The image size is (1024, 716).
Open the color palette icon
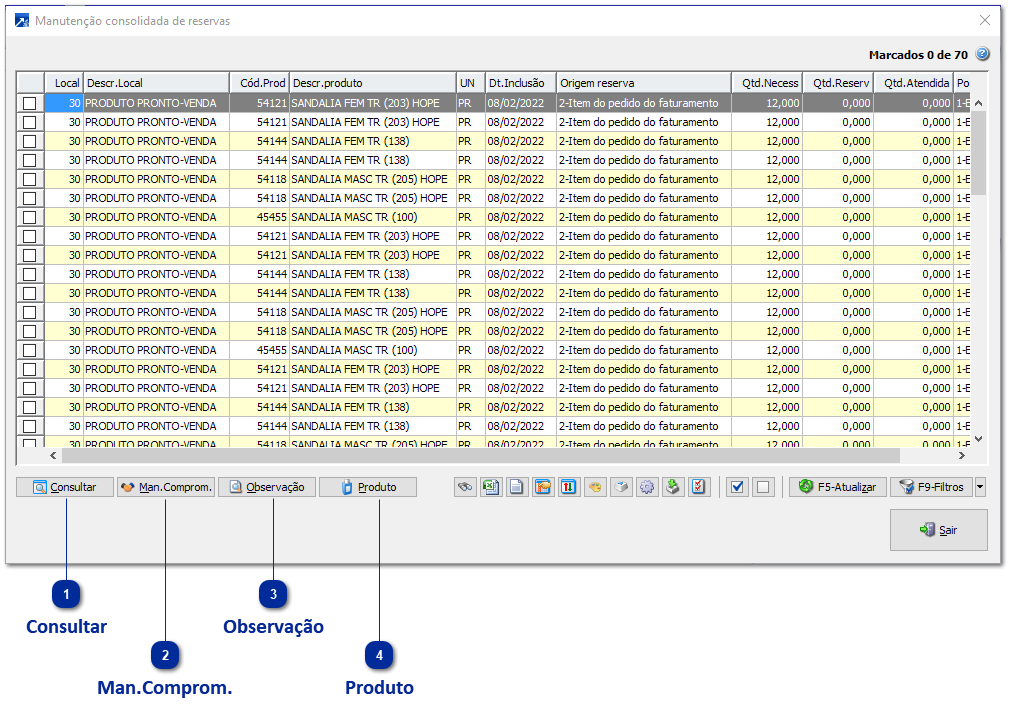[595, 487]
